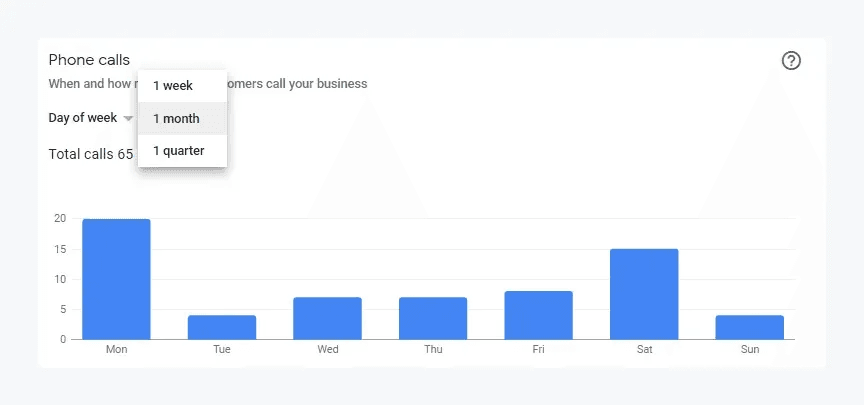Click the Tuesday bar in chart
This screenshot has width=864, height=405.
(x=222, y=327)
